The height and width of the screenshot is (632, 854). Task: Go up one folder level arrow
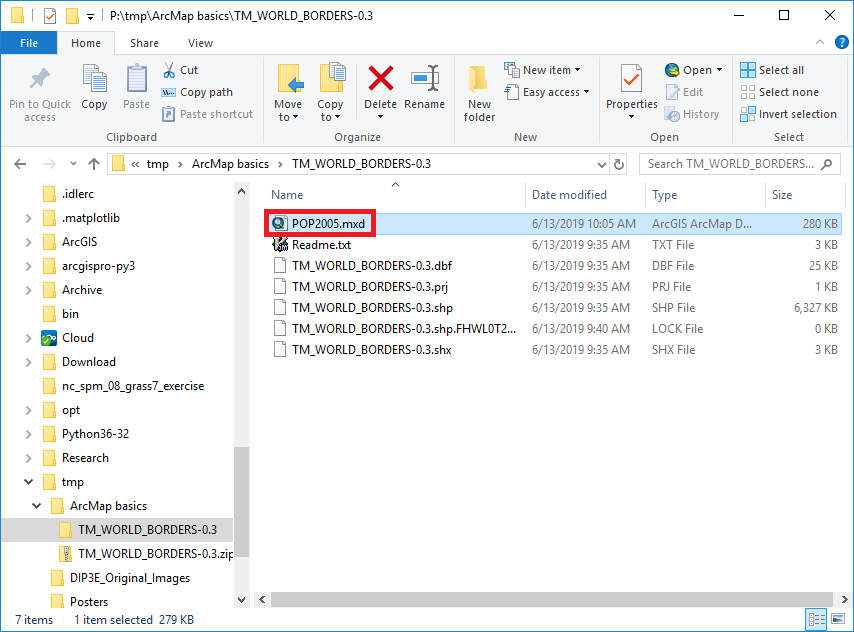94,164
